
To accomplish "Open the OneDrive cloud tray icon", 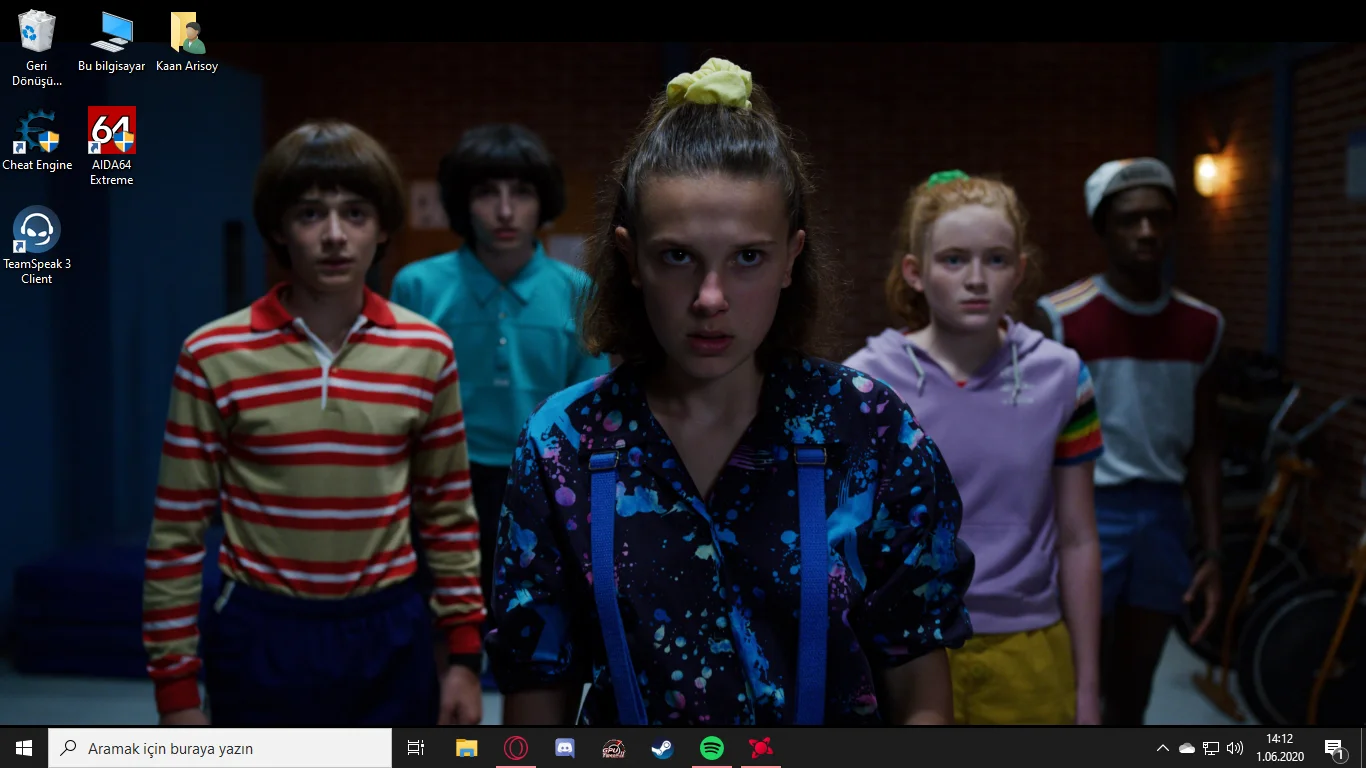I will [1187, 748].
